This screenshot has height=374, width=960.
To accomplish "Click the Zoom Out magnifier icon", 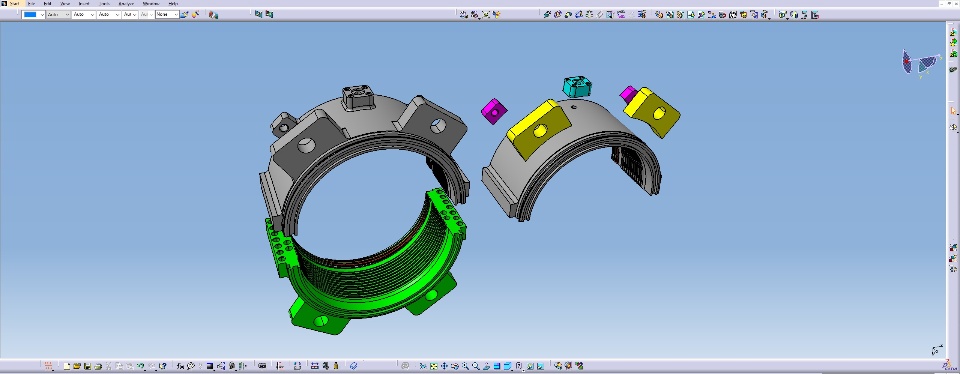I will point(476,366).
